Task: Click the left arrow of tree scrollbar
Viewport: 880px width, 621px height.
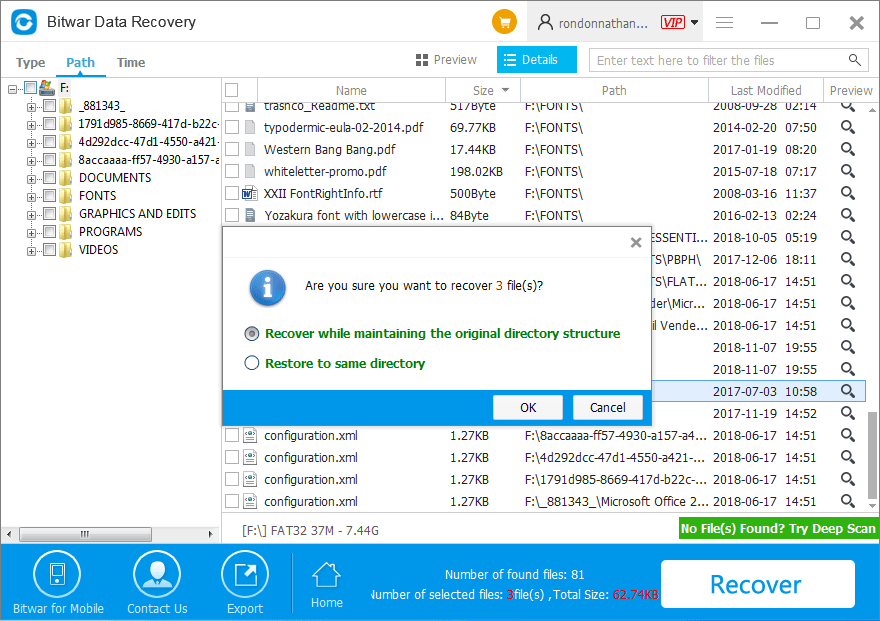Action: [x=8, y=534]
